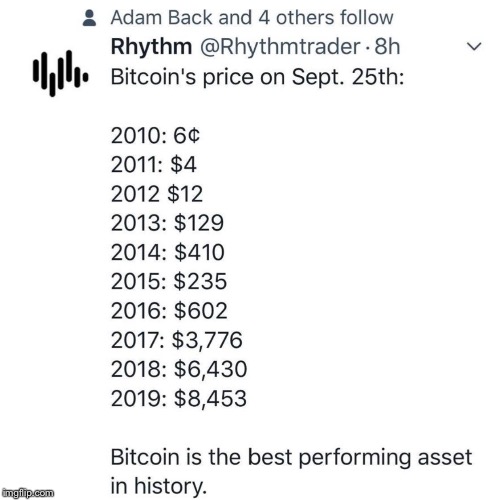Click the 2011: $4 price line

point(154,165)
